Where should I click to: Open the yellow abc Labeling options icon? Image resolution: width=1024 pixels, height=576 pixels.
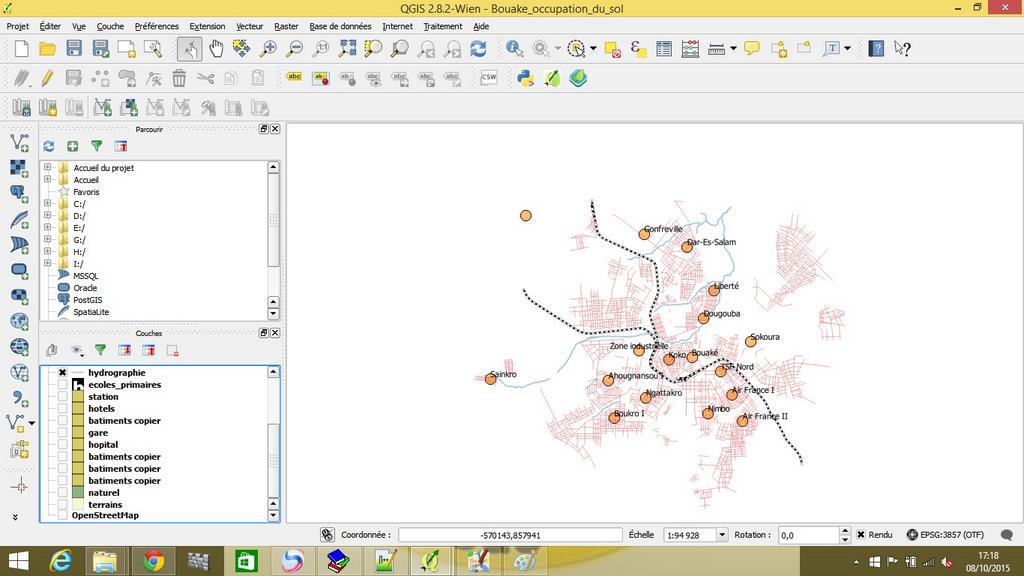294,78
